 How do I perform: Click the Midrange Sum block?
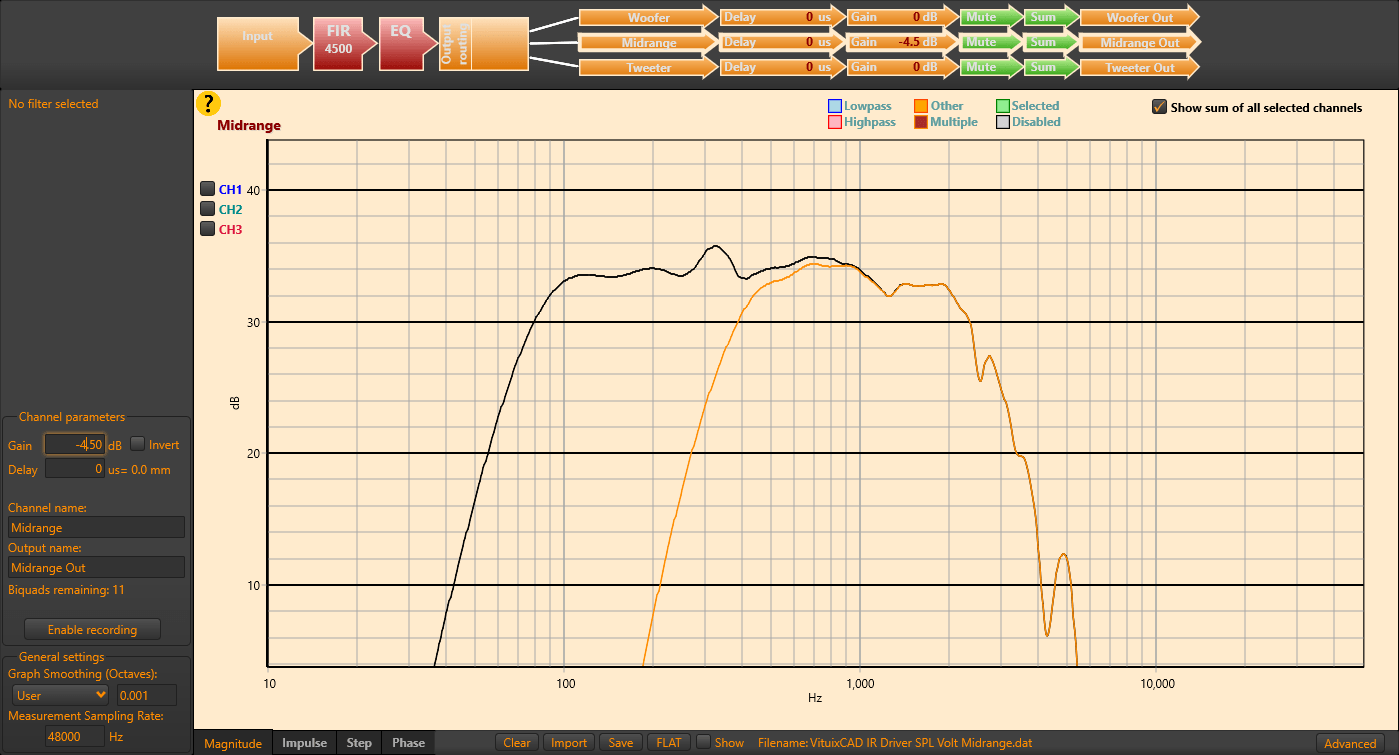point(1052,42)
